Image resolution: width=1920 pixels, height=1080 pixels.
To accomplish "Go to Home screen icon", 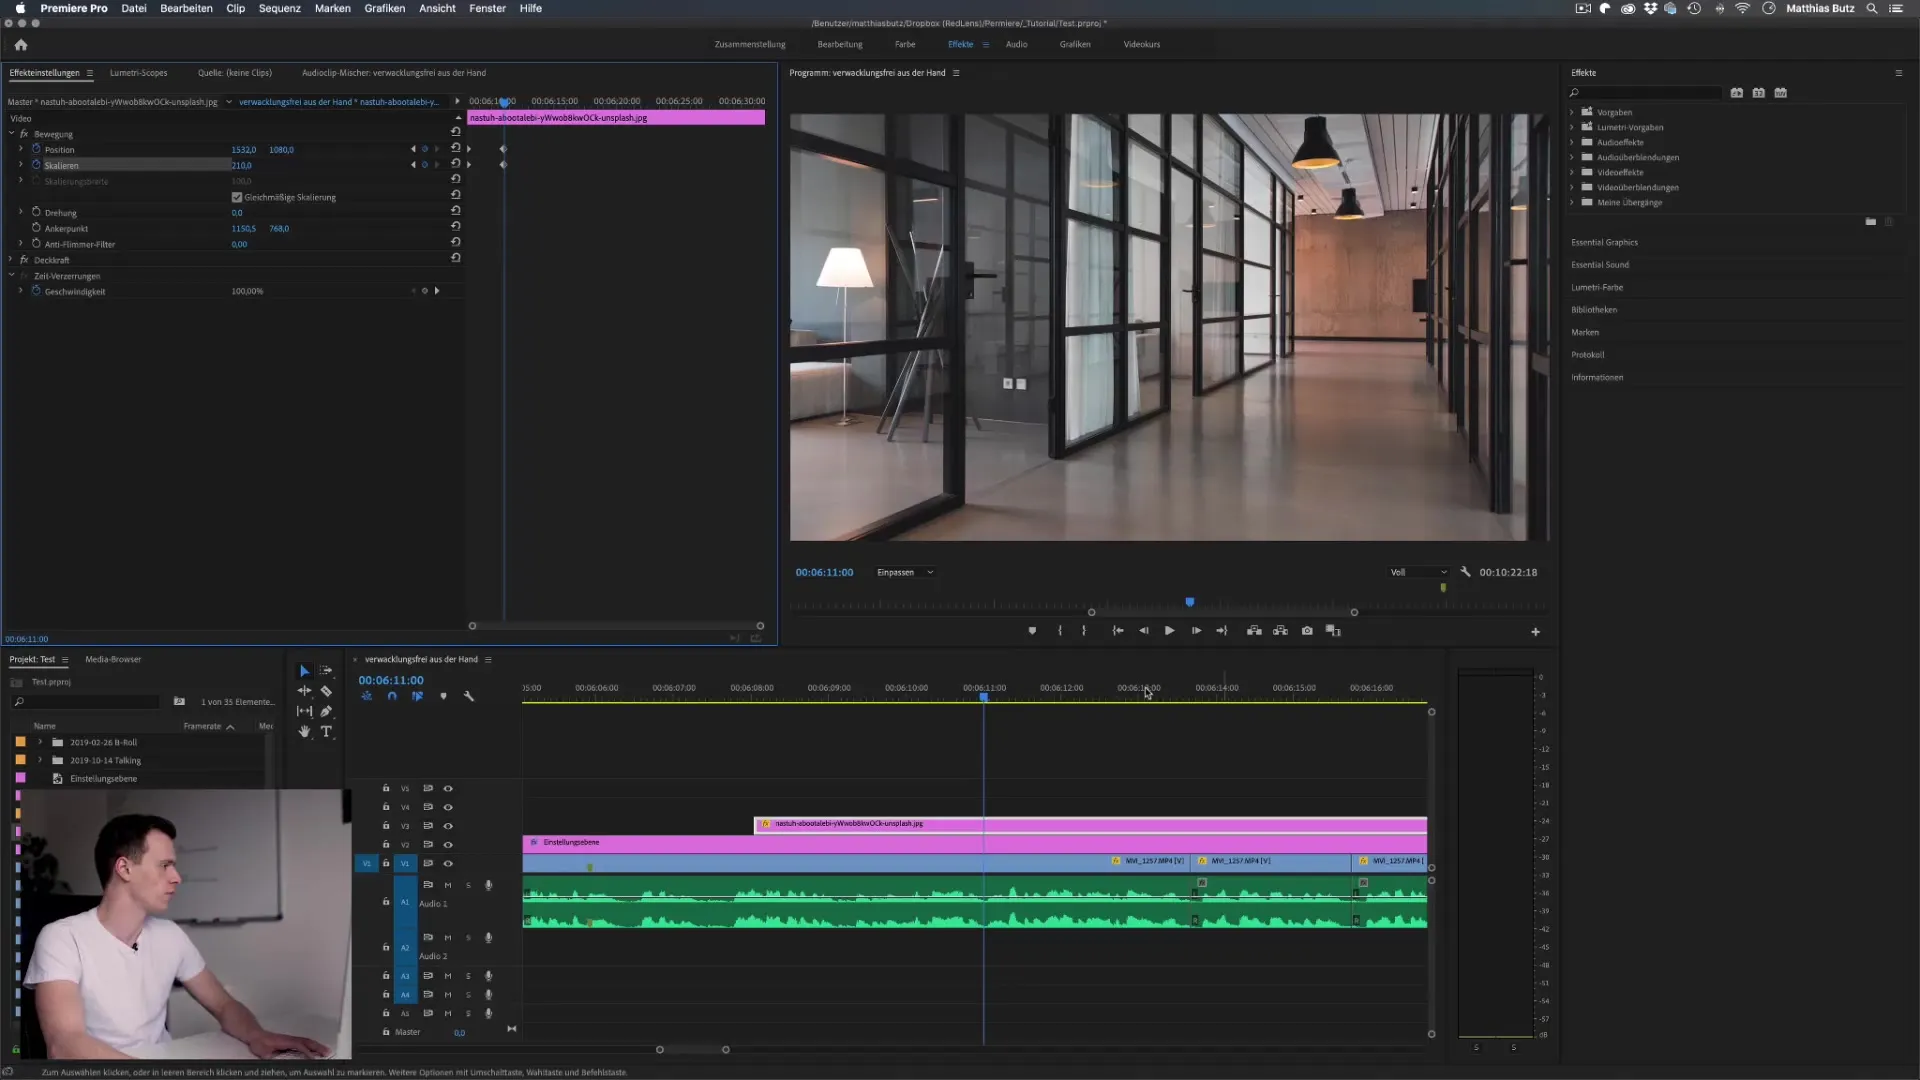I will click(x=21, y=45).
